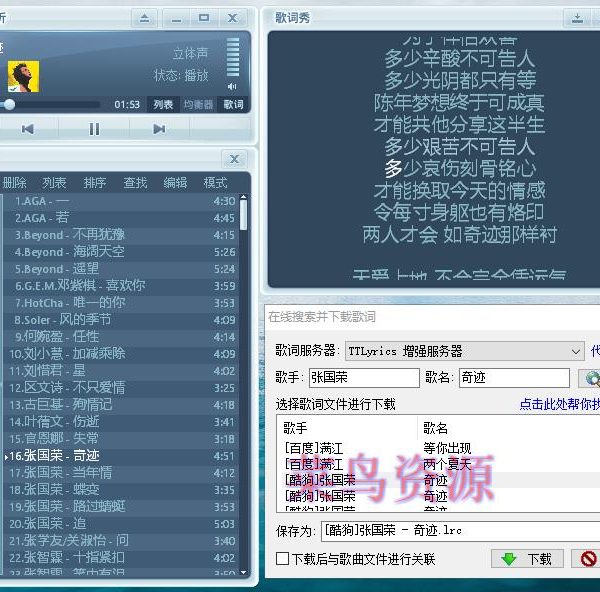Click the speaker mute icon

[232, 87]
